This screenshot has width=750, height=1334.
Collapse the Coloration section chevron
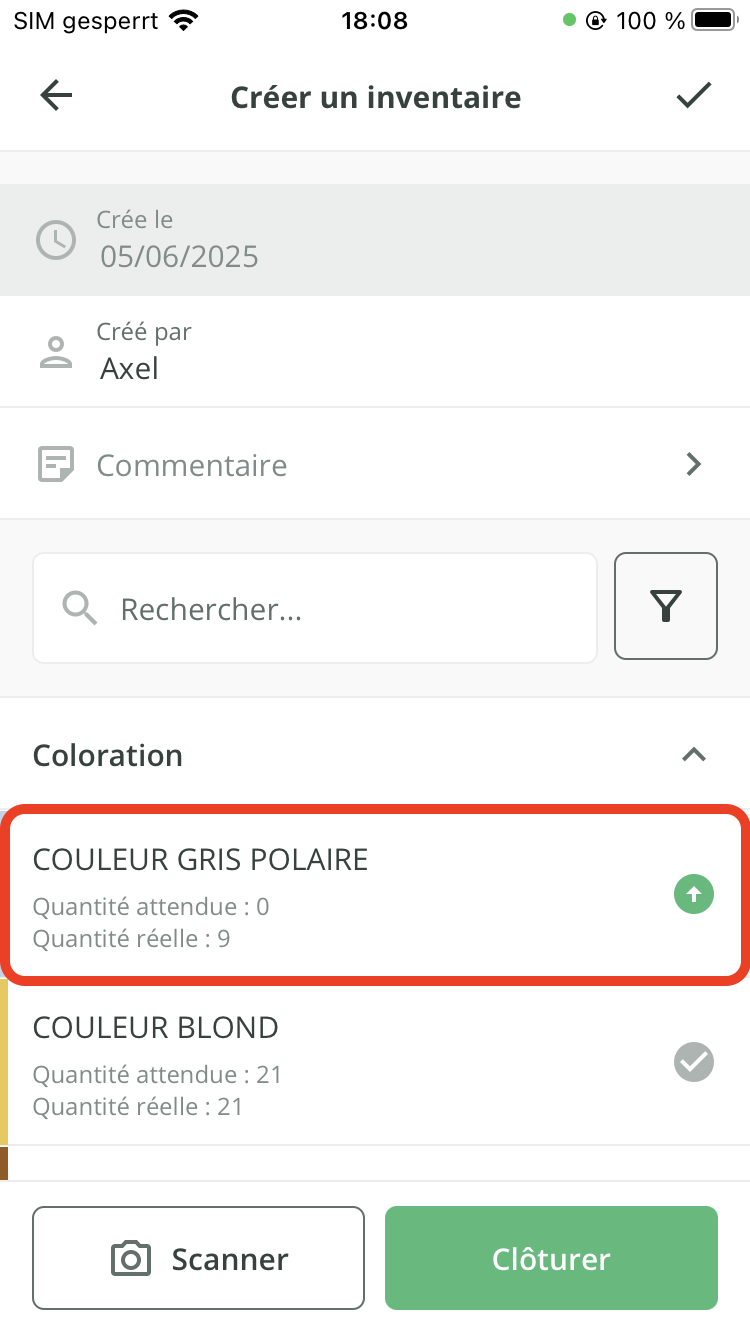tap(694, 755)
